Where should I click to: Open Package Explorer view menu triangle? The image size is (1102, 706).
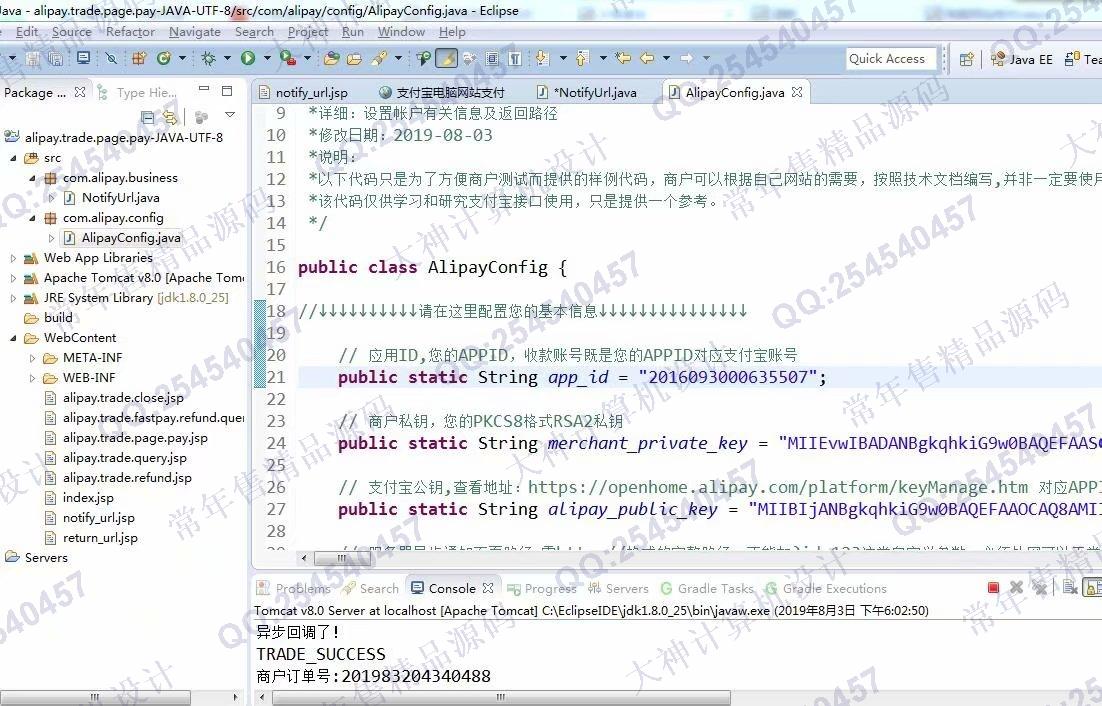[230, 115]
